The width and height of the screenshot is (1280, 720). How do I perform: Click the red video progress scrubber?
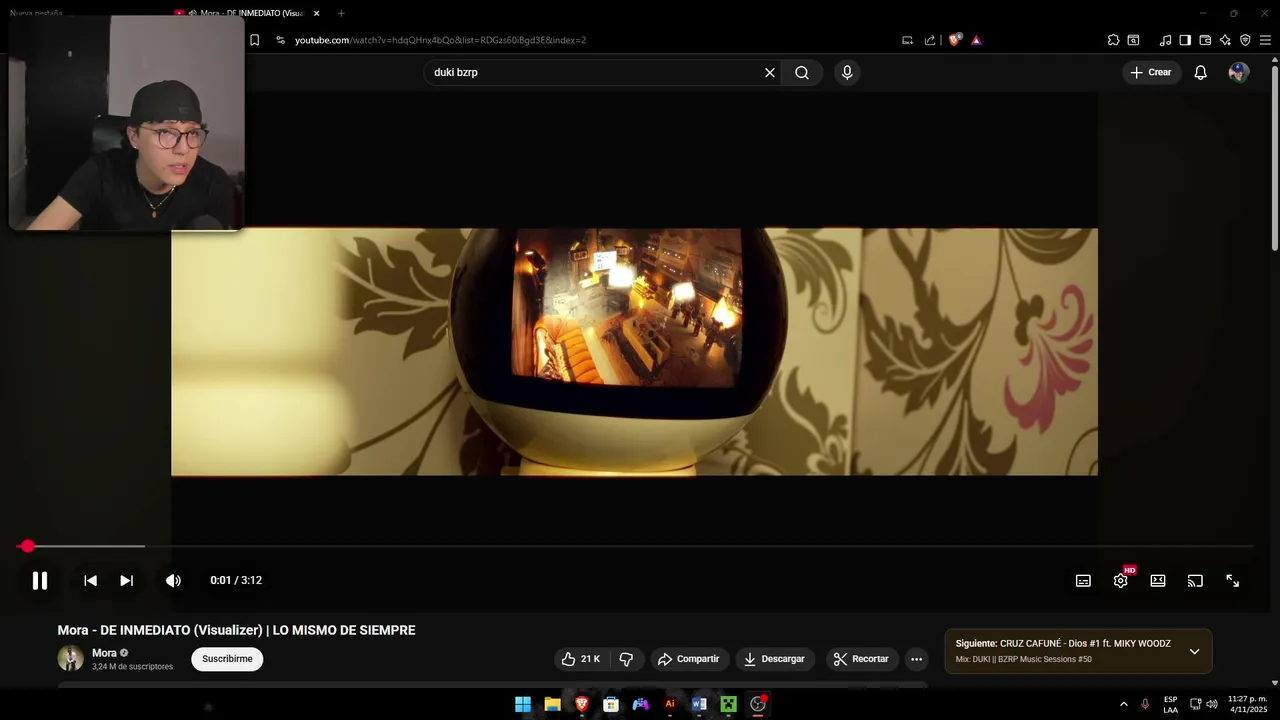tap(27, 546)
